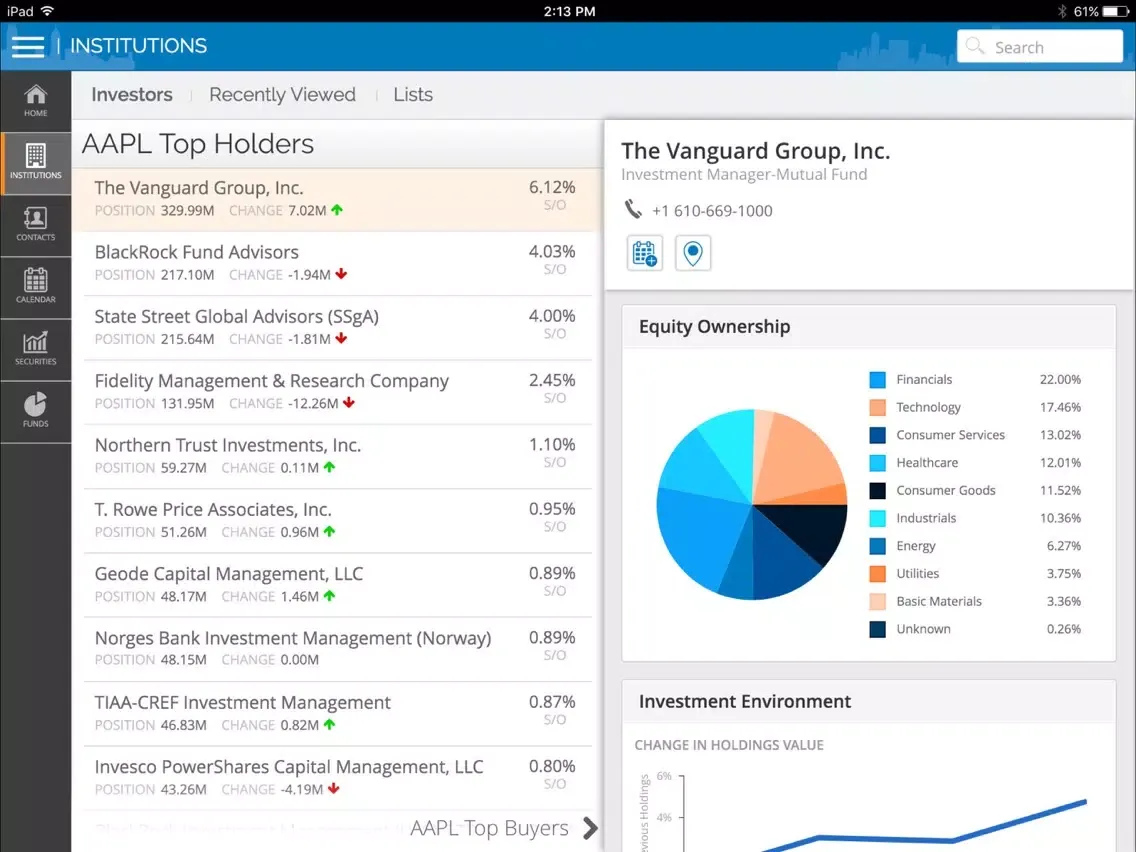Click AAPL Top Buyers label
This screenshot has height=852, width=1136.
(x=489, y=828)
